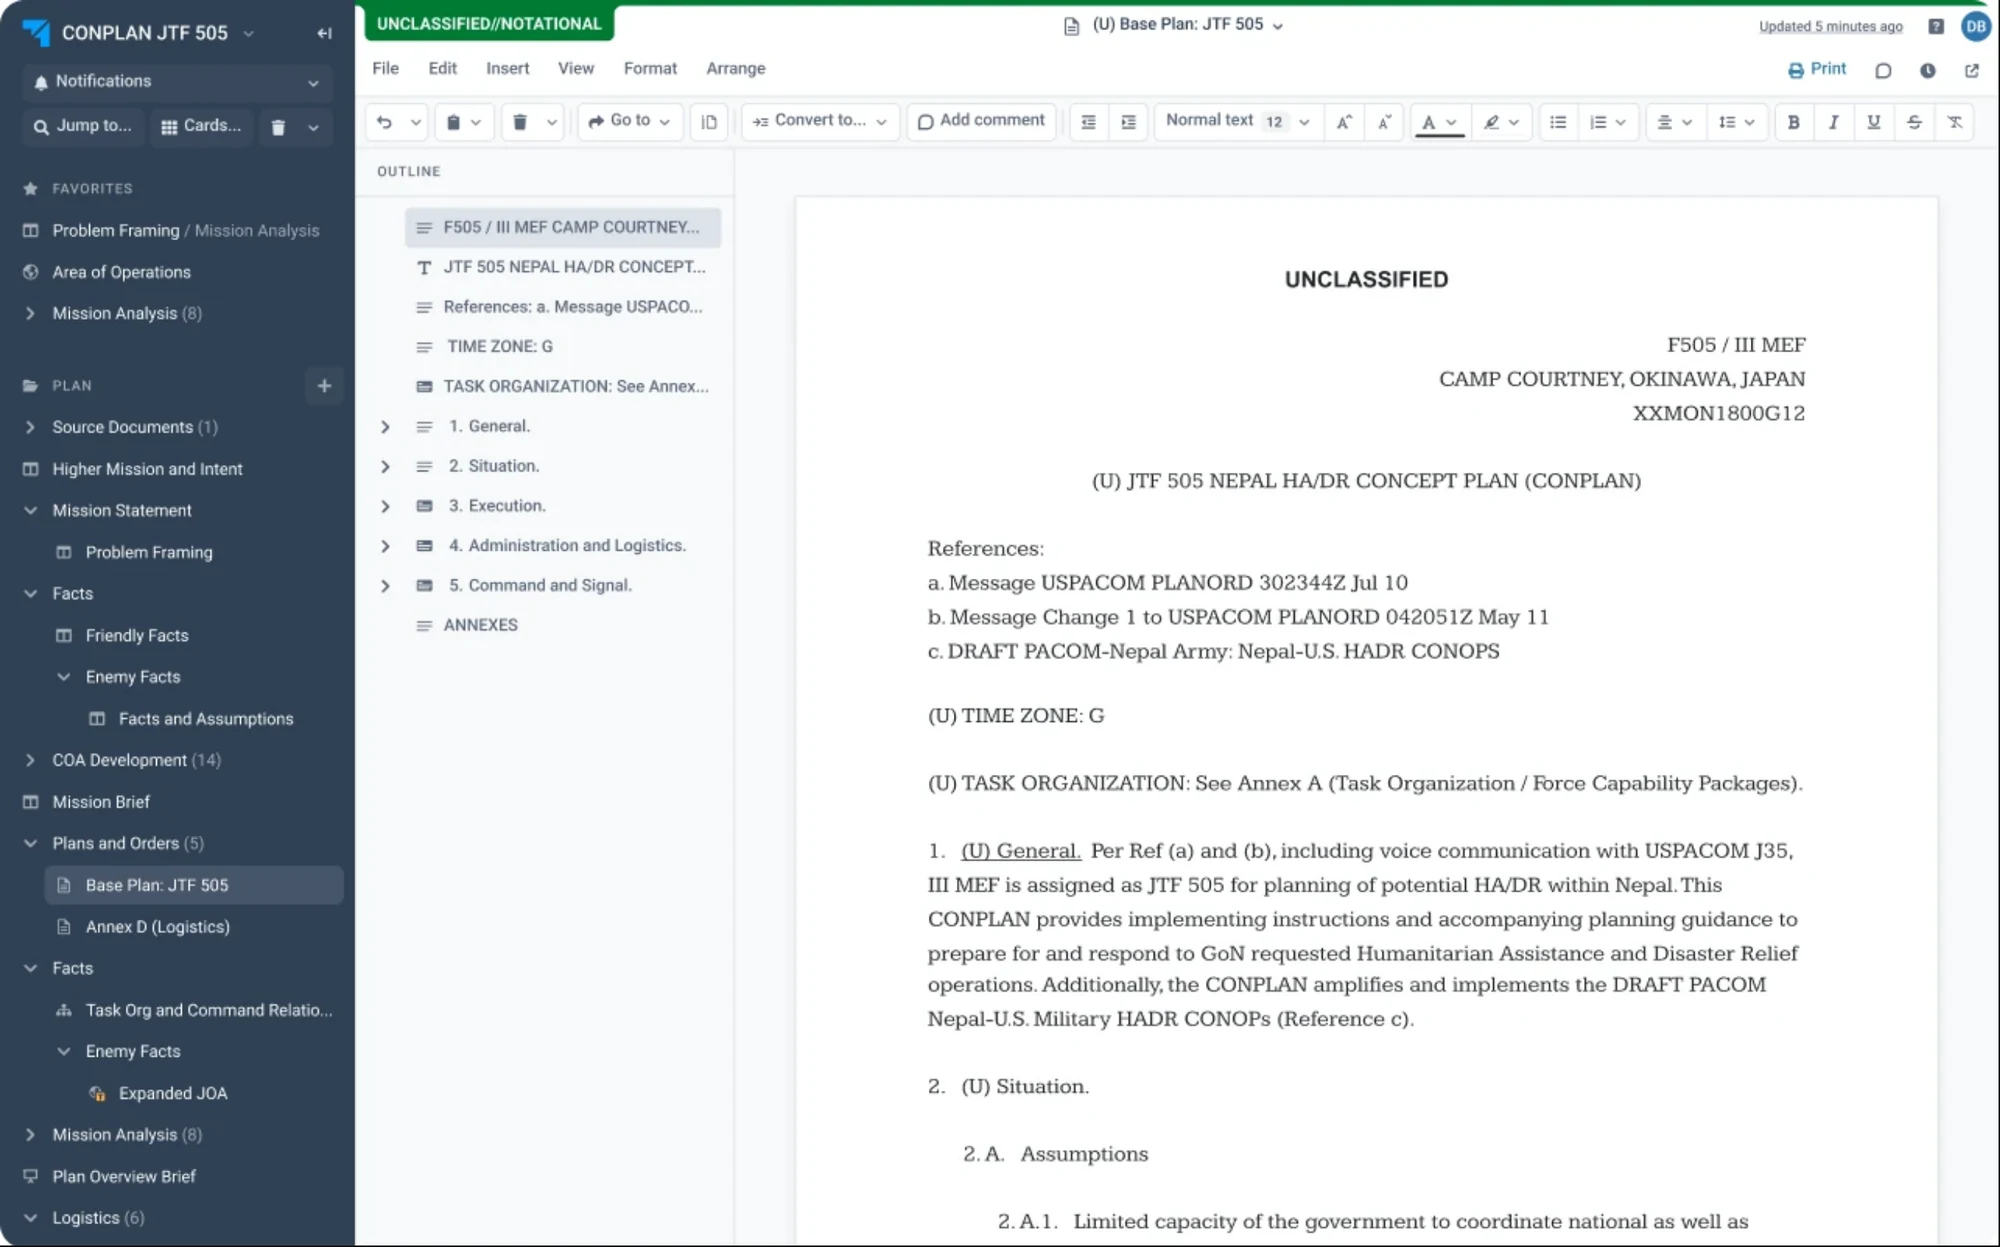Click user avatar DB
The width and height of the screenshot is (2000, 1247).
pos(1975,27)
